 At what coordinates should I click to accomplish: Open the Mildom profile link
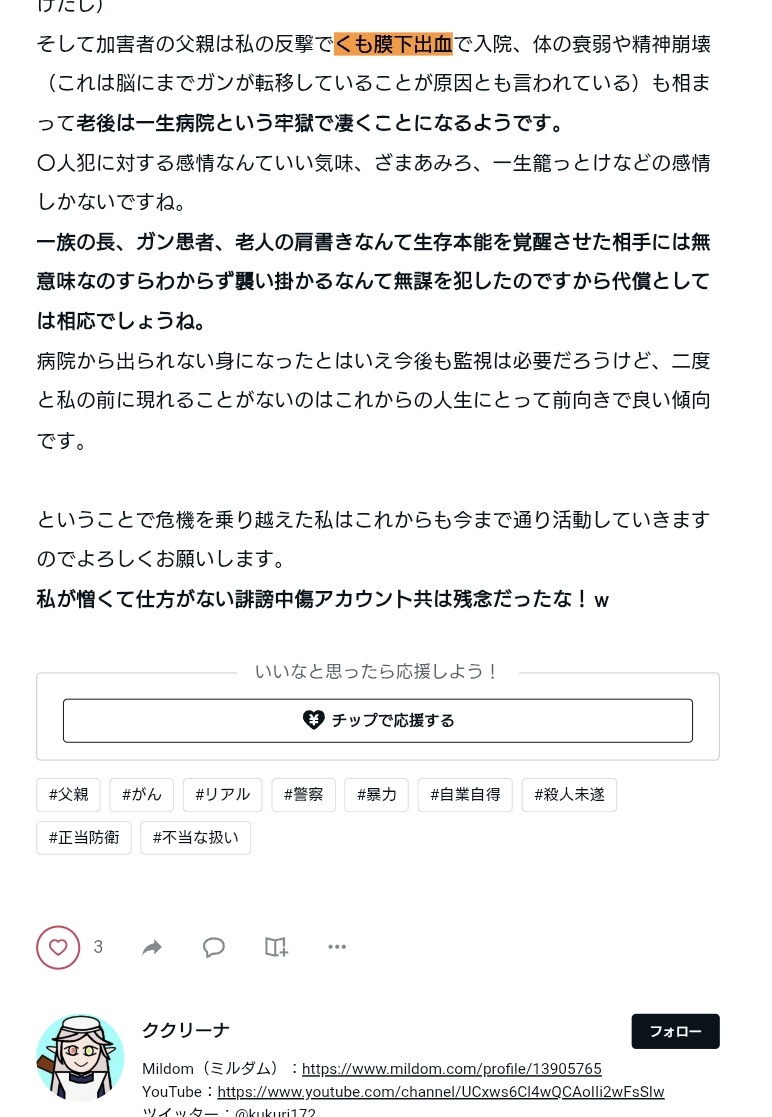coord(452,1069)
